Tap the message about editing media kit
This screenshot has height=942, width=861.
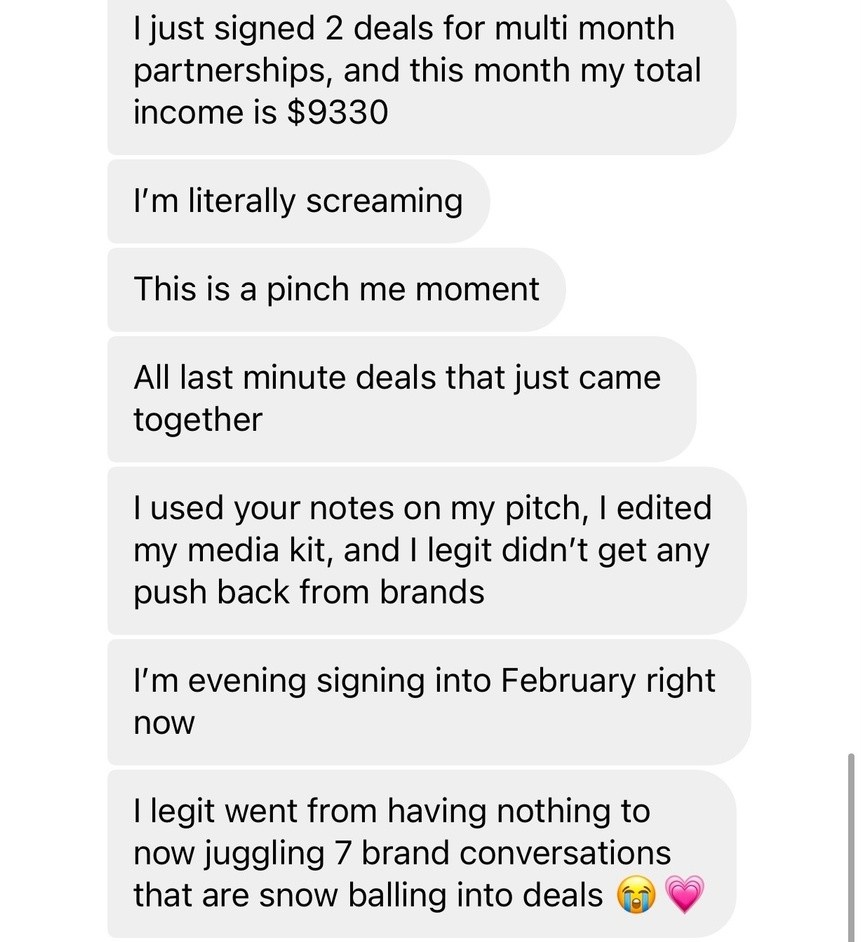pos(427,550)
